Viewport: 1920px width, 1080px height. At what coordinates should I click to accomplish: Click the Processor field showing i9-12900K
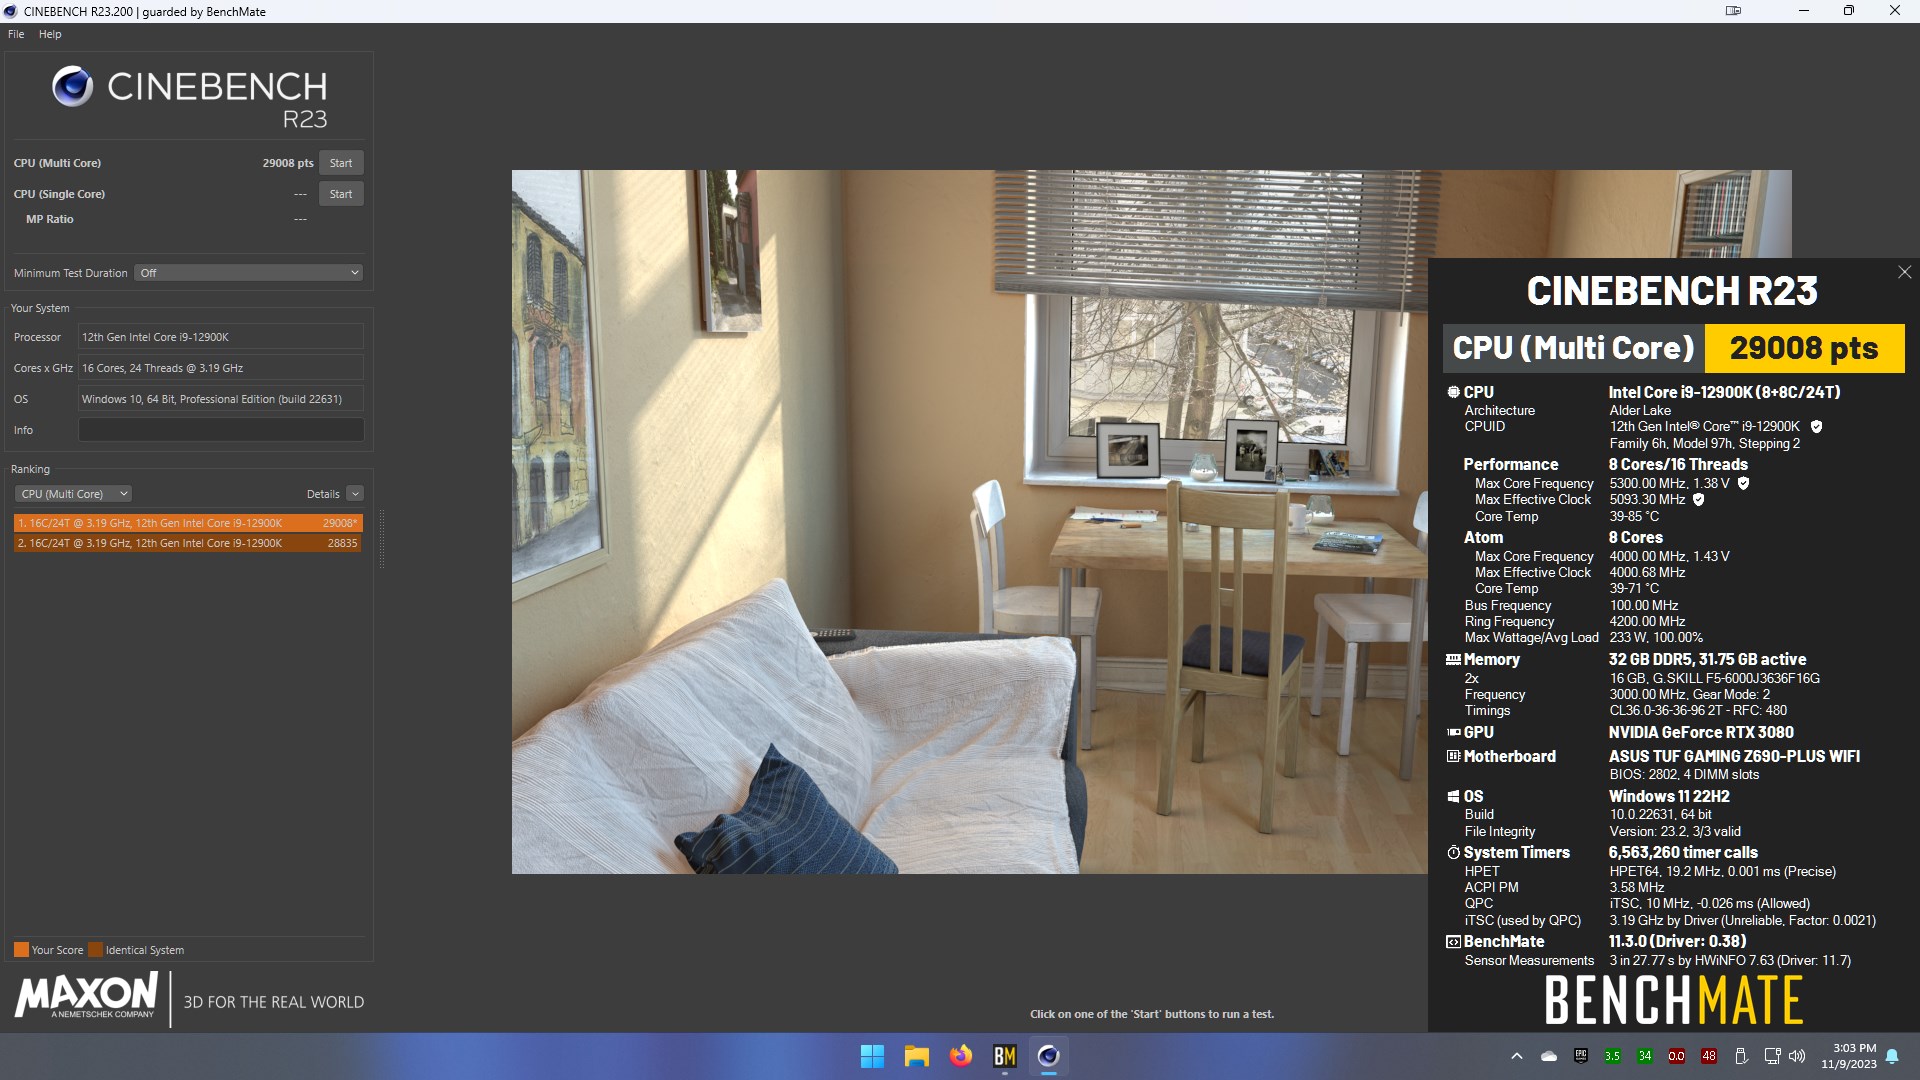tap(221, 337)
